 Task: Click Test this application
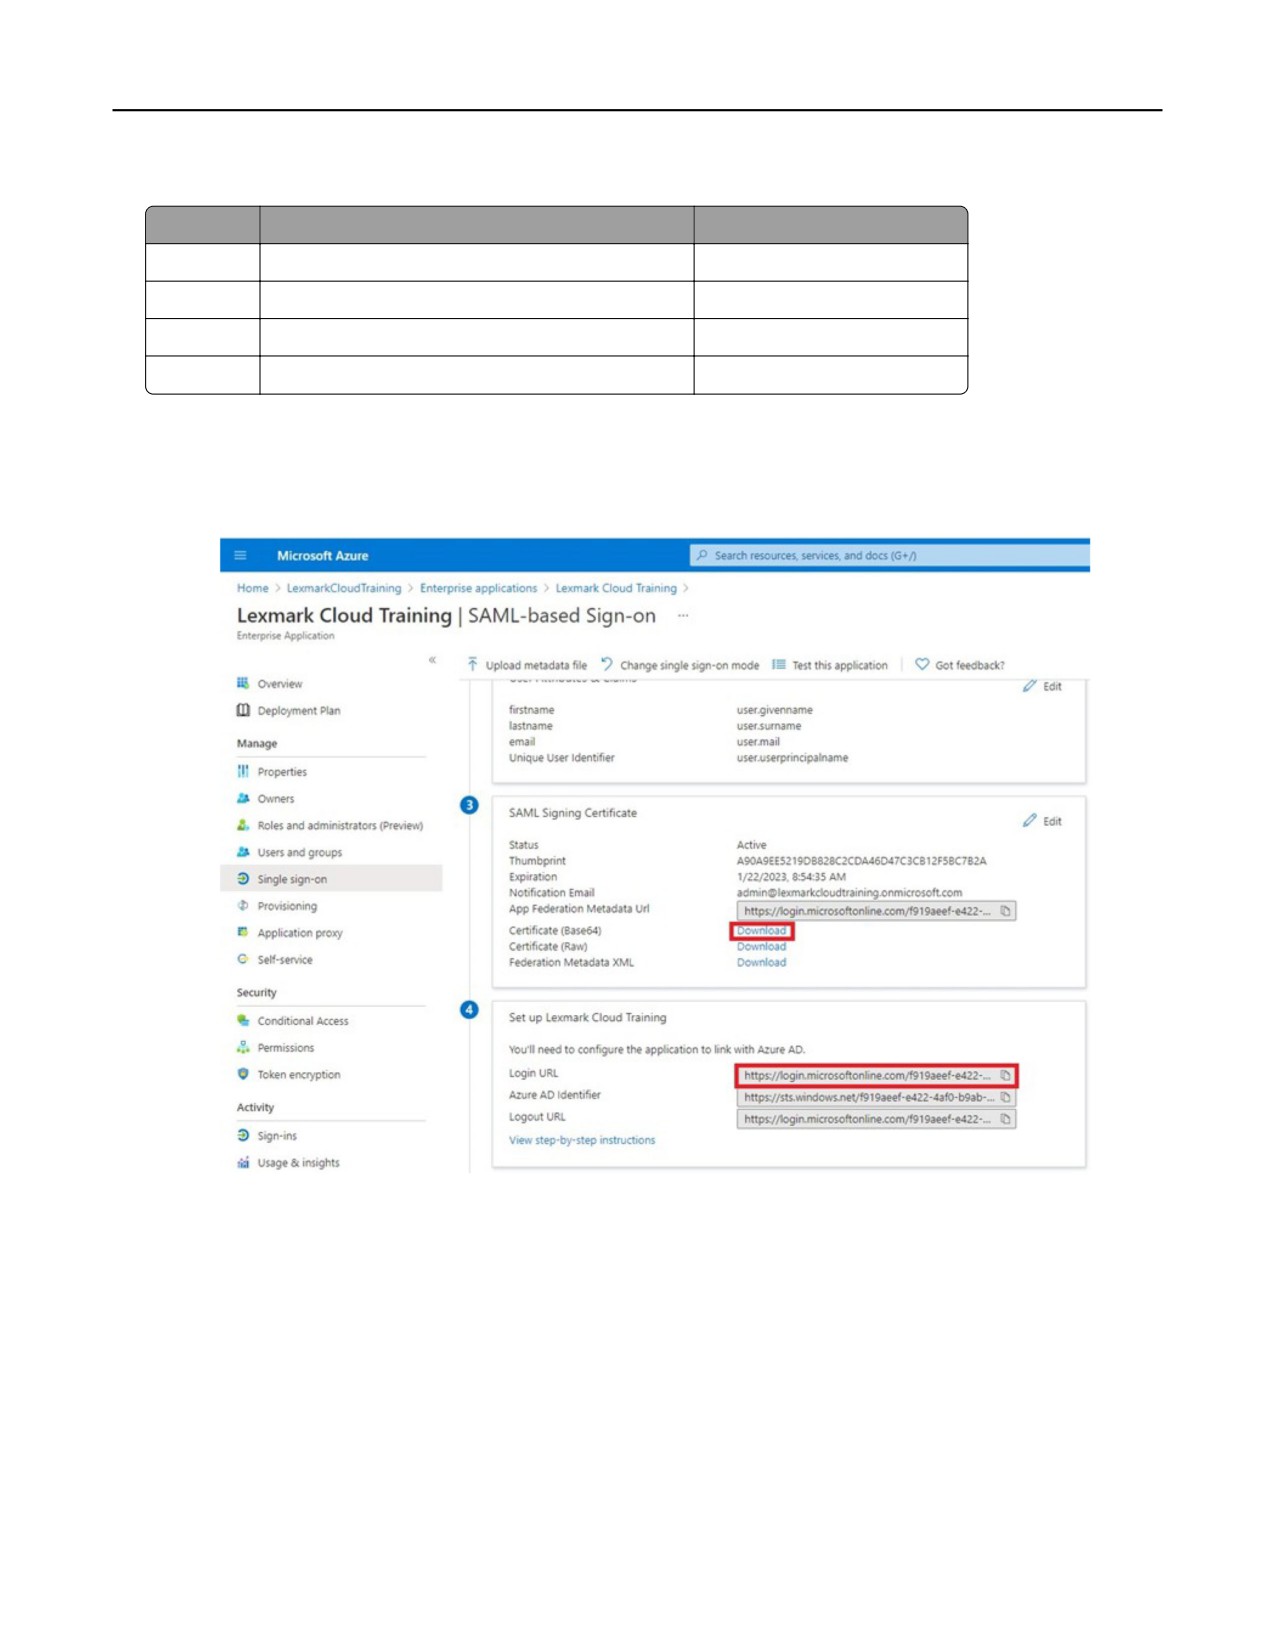coord(830,665)
